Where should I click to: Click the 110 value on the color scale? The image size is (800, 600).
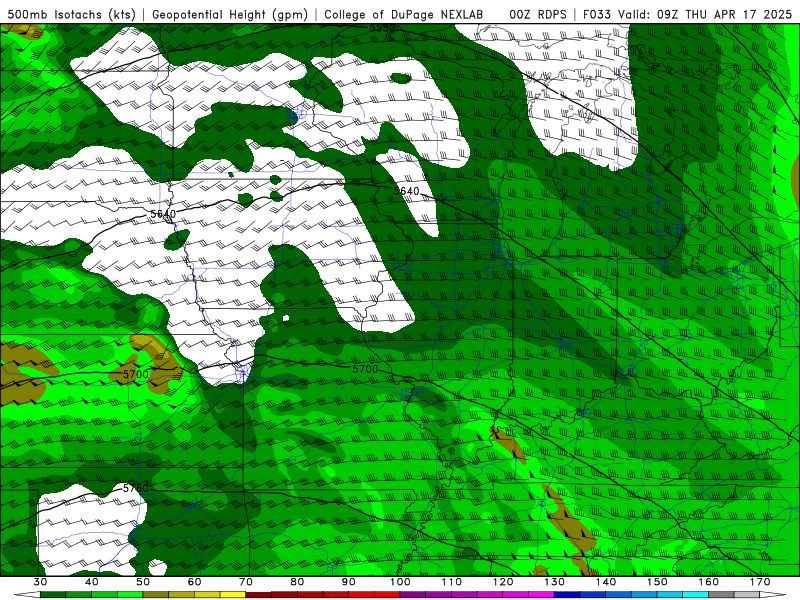452,582
